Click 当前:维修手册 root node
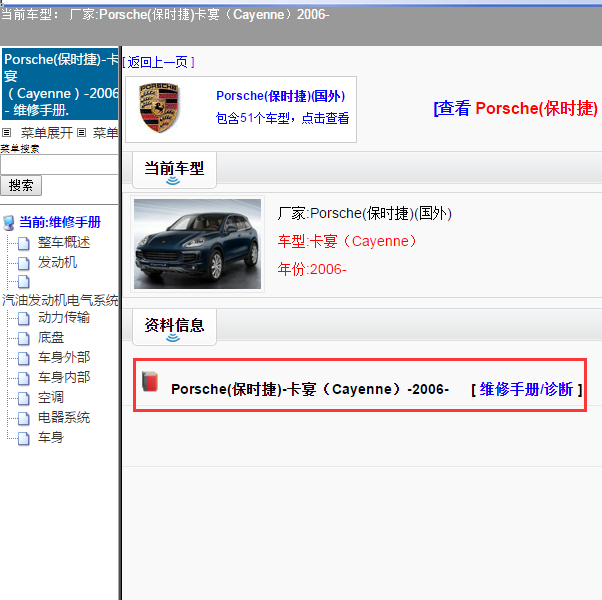602x600 pixels. (x=60, y=222)
